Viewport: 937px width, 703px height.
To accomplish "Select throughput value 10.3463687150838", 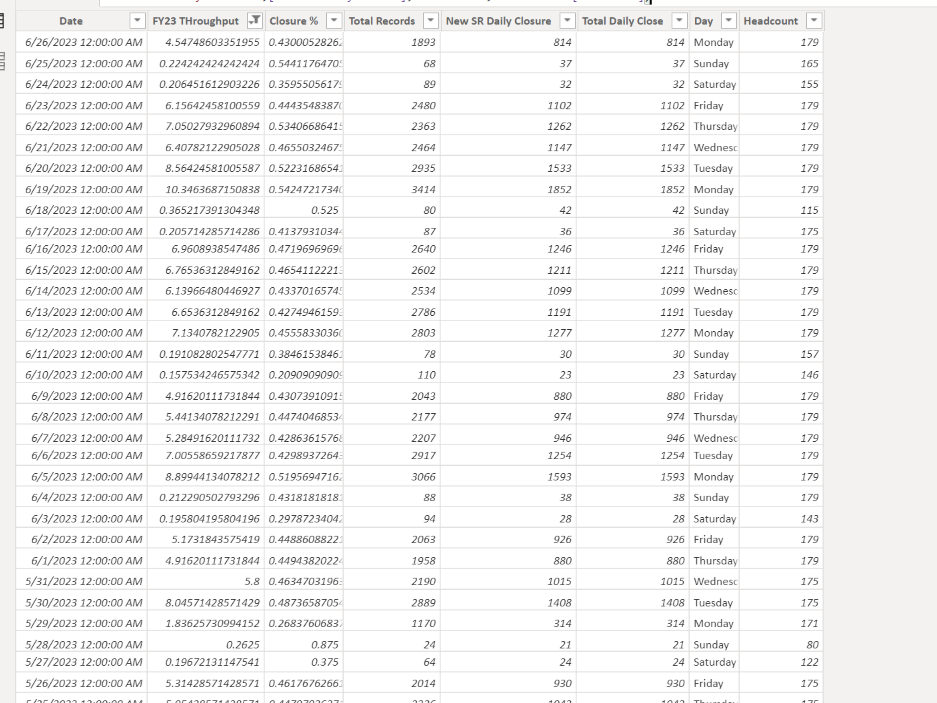I will pyautogui.click(x=212, y=189).
